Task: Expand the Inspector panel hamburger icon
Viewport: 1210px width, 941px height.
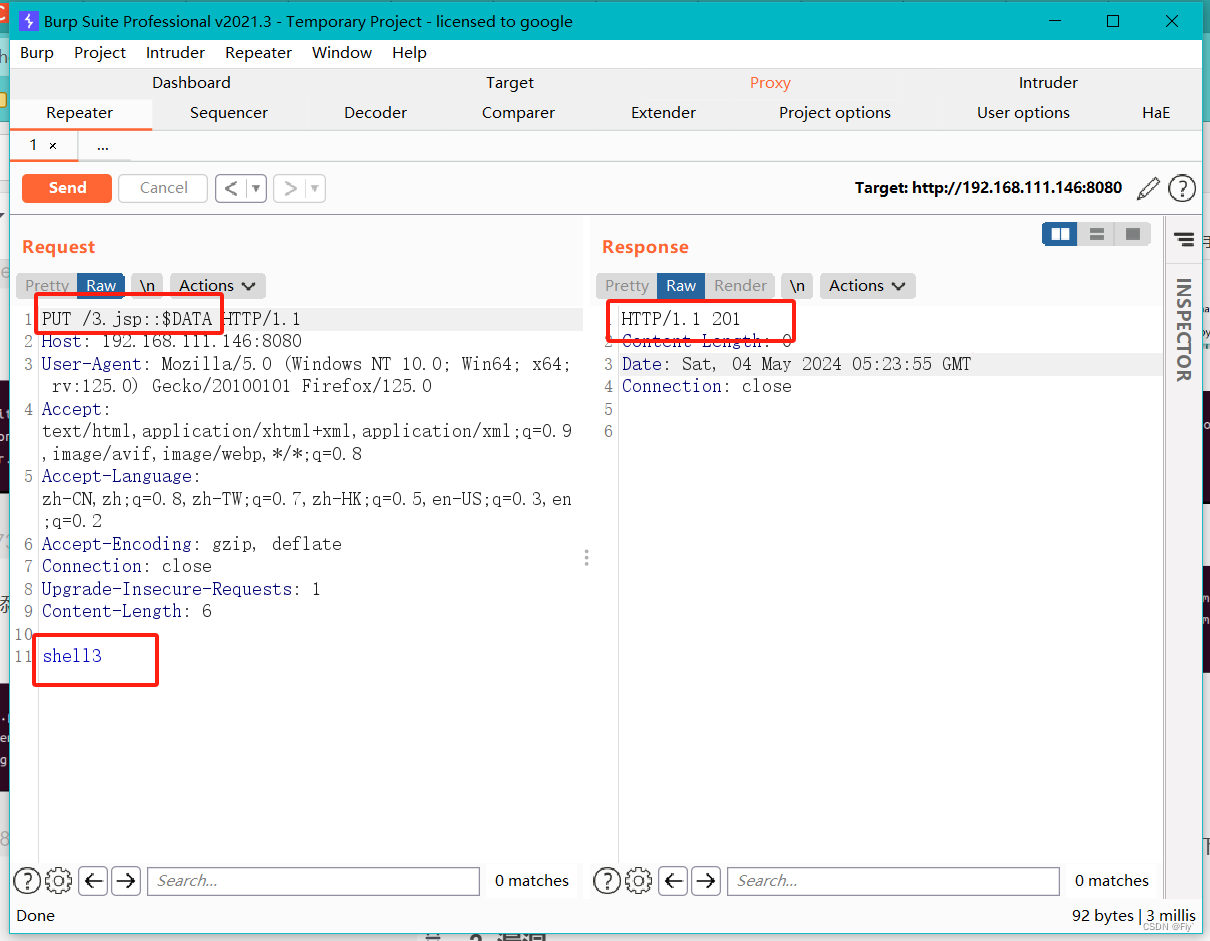Action: point(1184,239)
